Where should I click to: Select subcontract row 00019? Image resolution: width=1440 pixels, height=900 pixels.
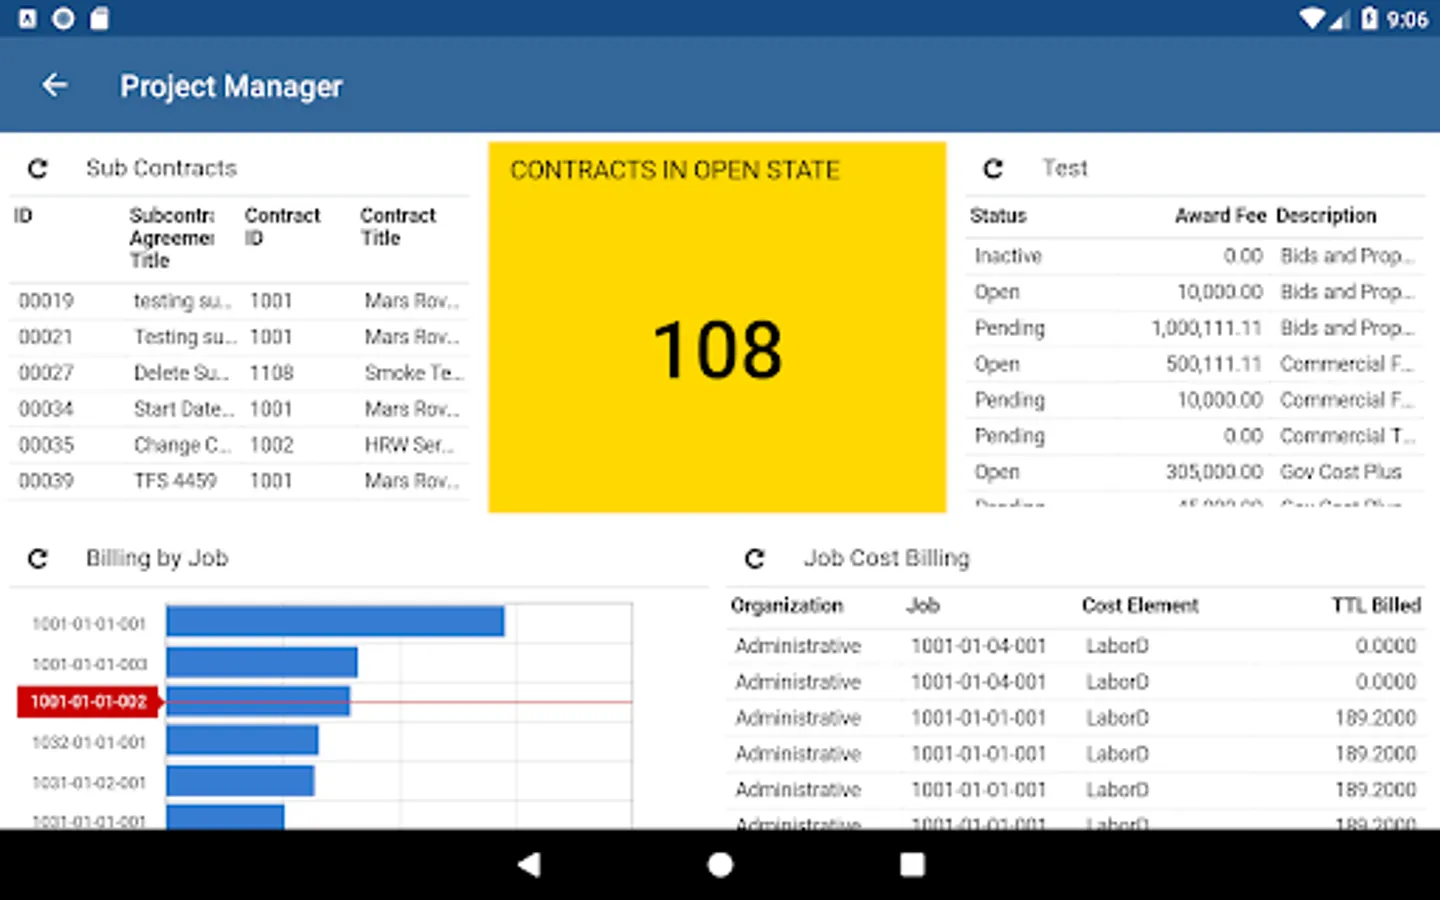239,301
